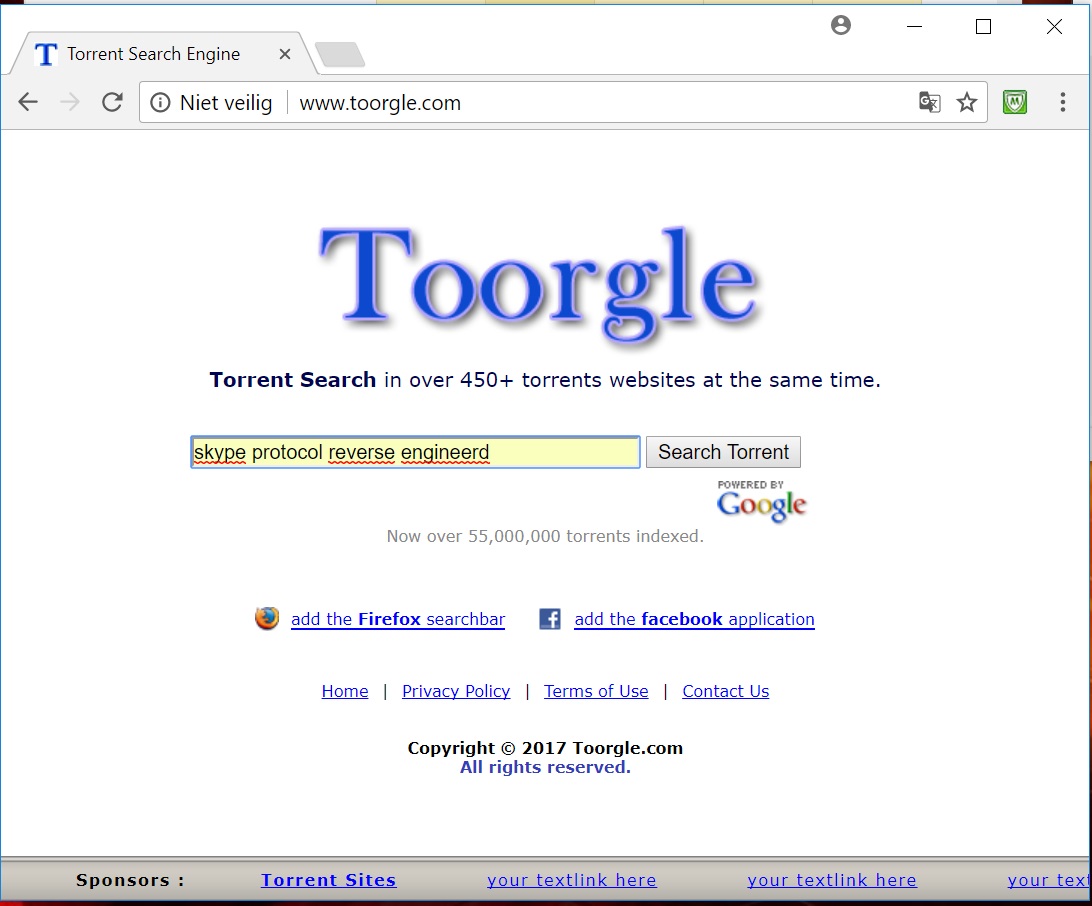Open the Torrent Sites sponsor link

tap(329, 880)
